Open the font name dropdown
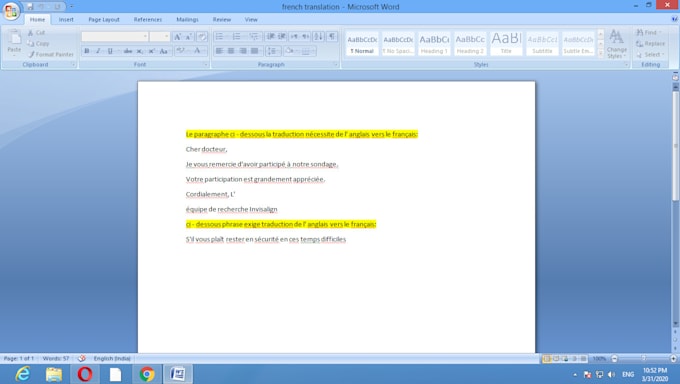Image resolution: width=680 pixels, height=384 pixels. pyautogui.click(x=145, y=36)
